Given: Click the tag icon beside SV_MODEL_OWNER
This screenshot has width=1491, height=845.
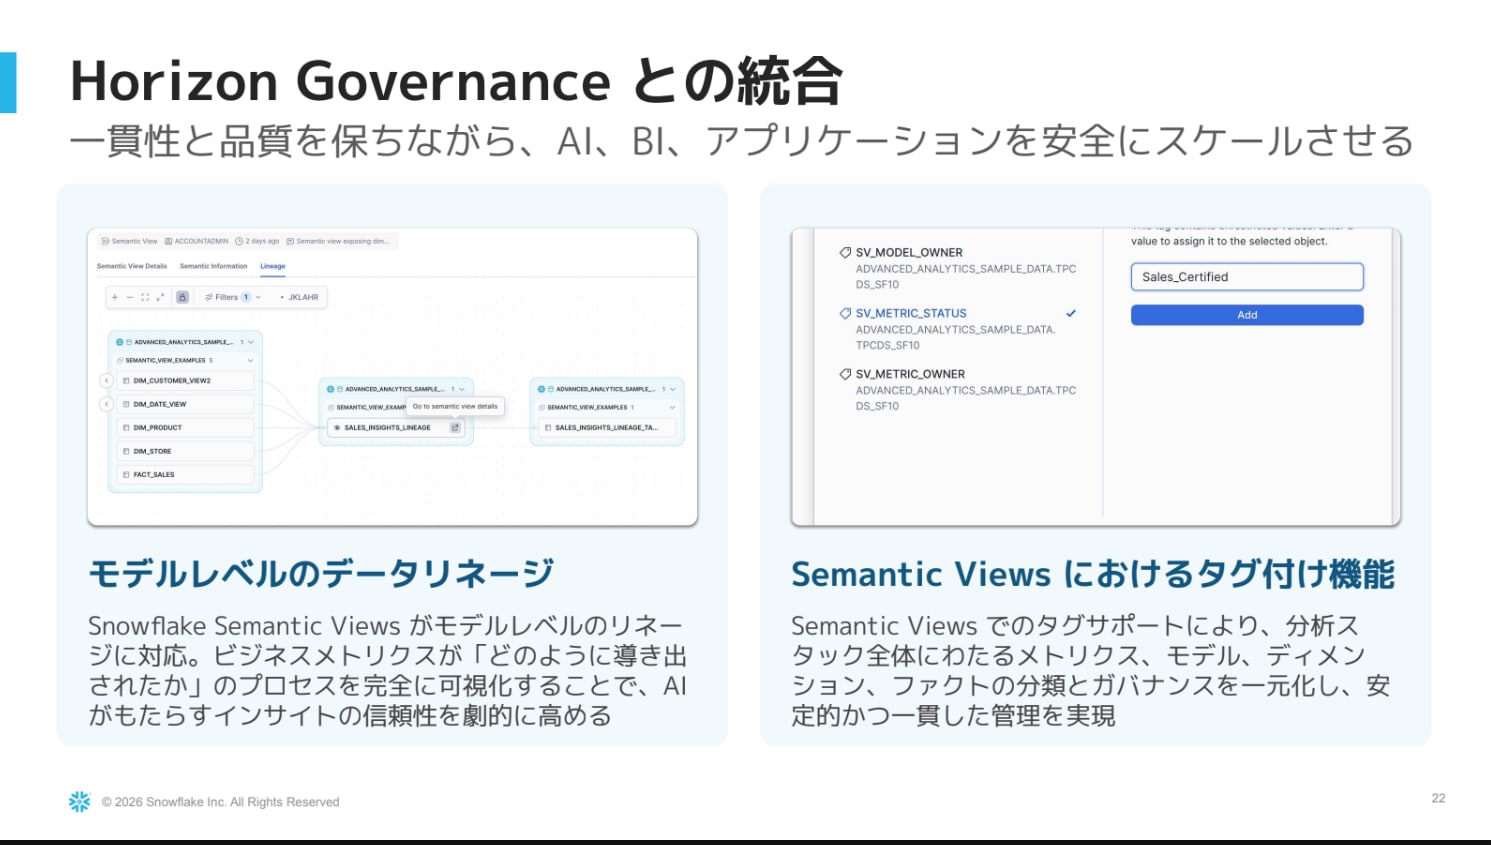Looking at the screenshot, I should tap(845, 253).
